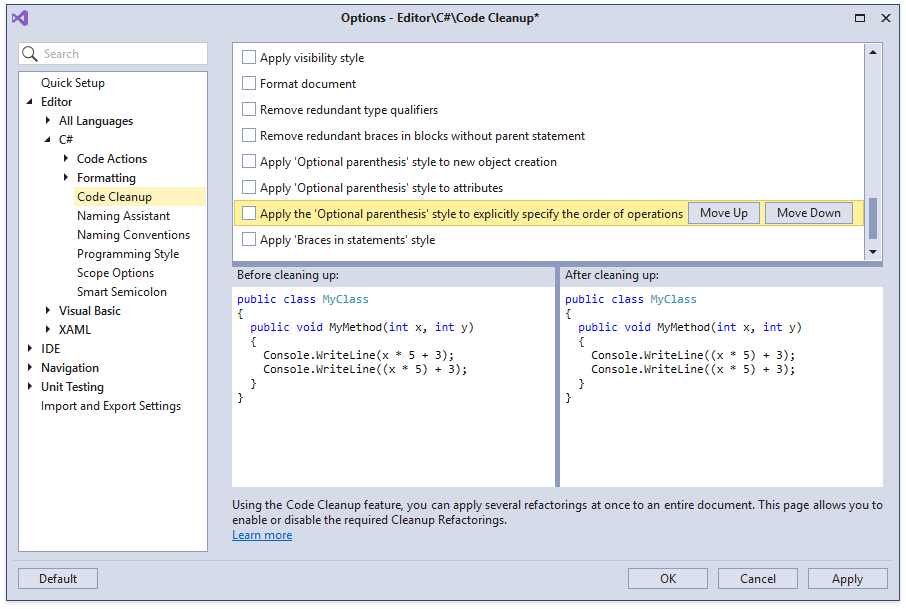Enable 'Apply visibility style' checkbox
Viewport: 906px width, 609px height.
click(249, 58)
